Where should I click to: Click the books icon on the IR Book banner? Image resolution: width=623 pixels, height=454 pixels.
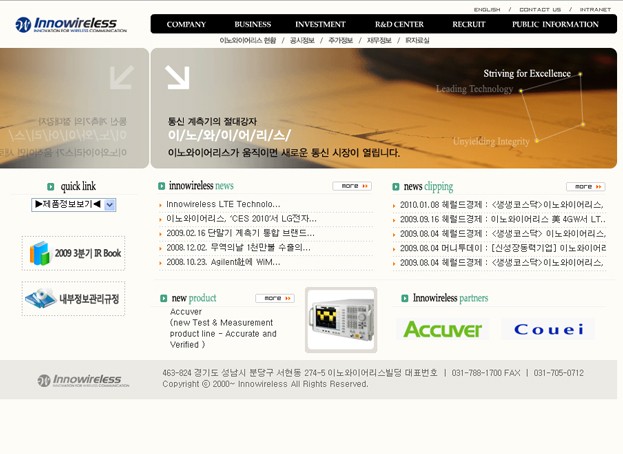tap(39, 253)
